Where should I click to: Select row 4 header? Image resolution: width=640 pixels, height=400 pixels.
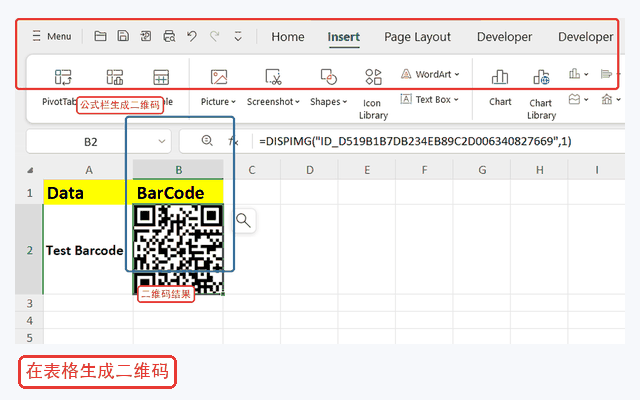point(29,320)
